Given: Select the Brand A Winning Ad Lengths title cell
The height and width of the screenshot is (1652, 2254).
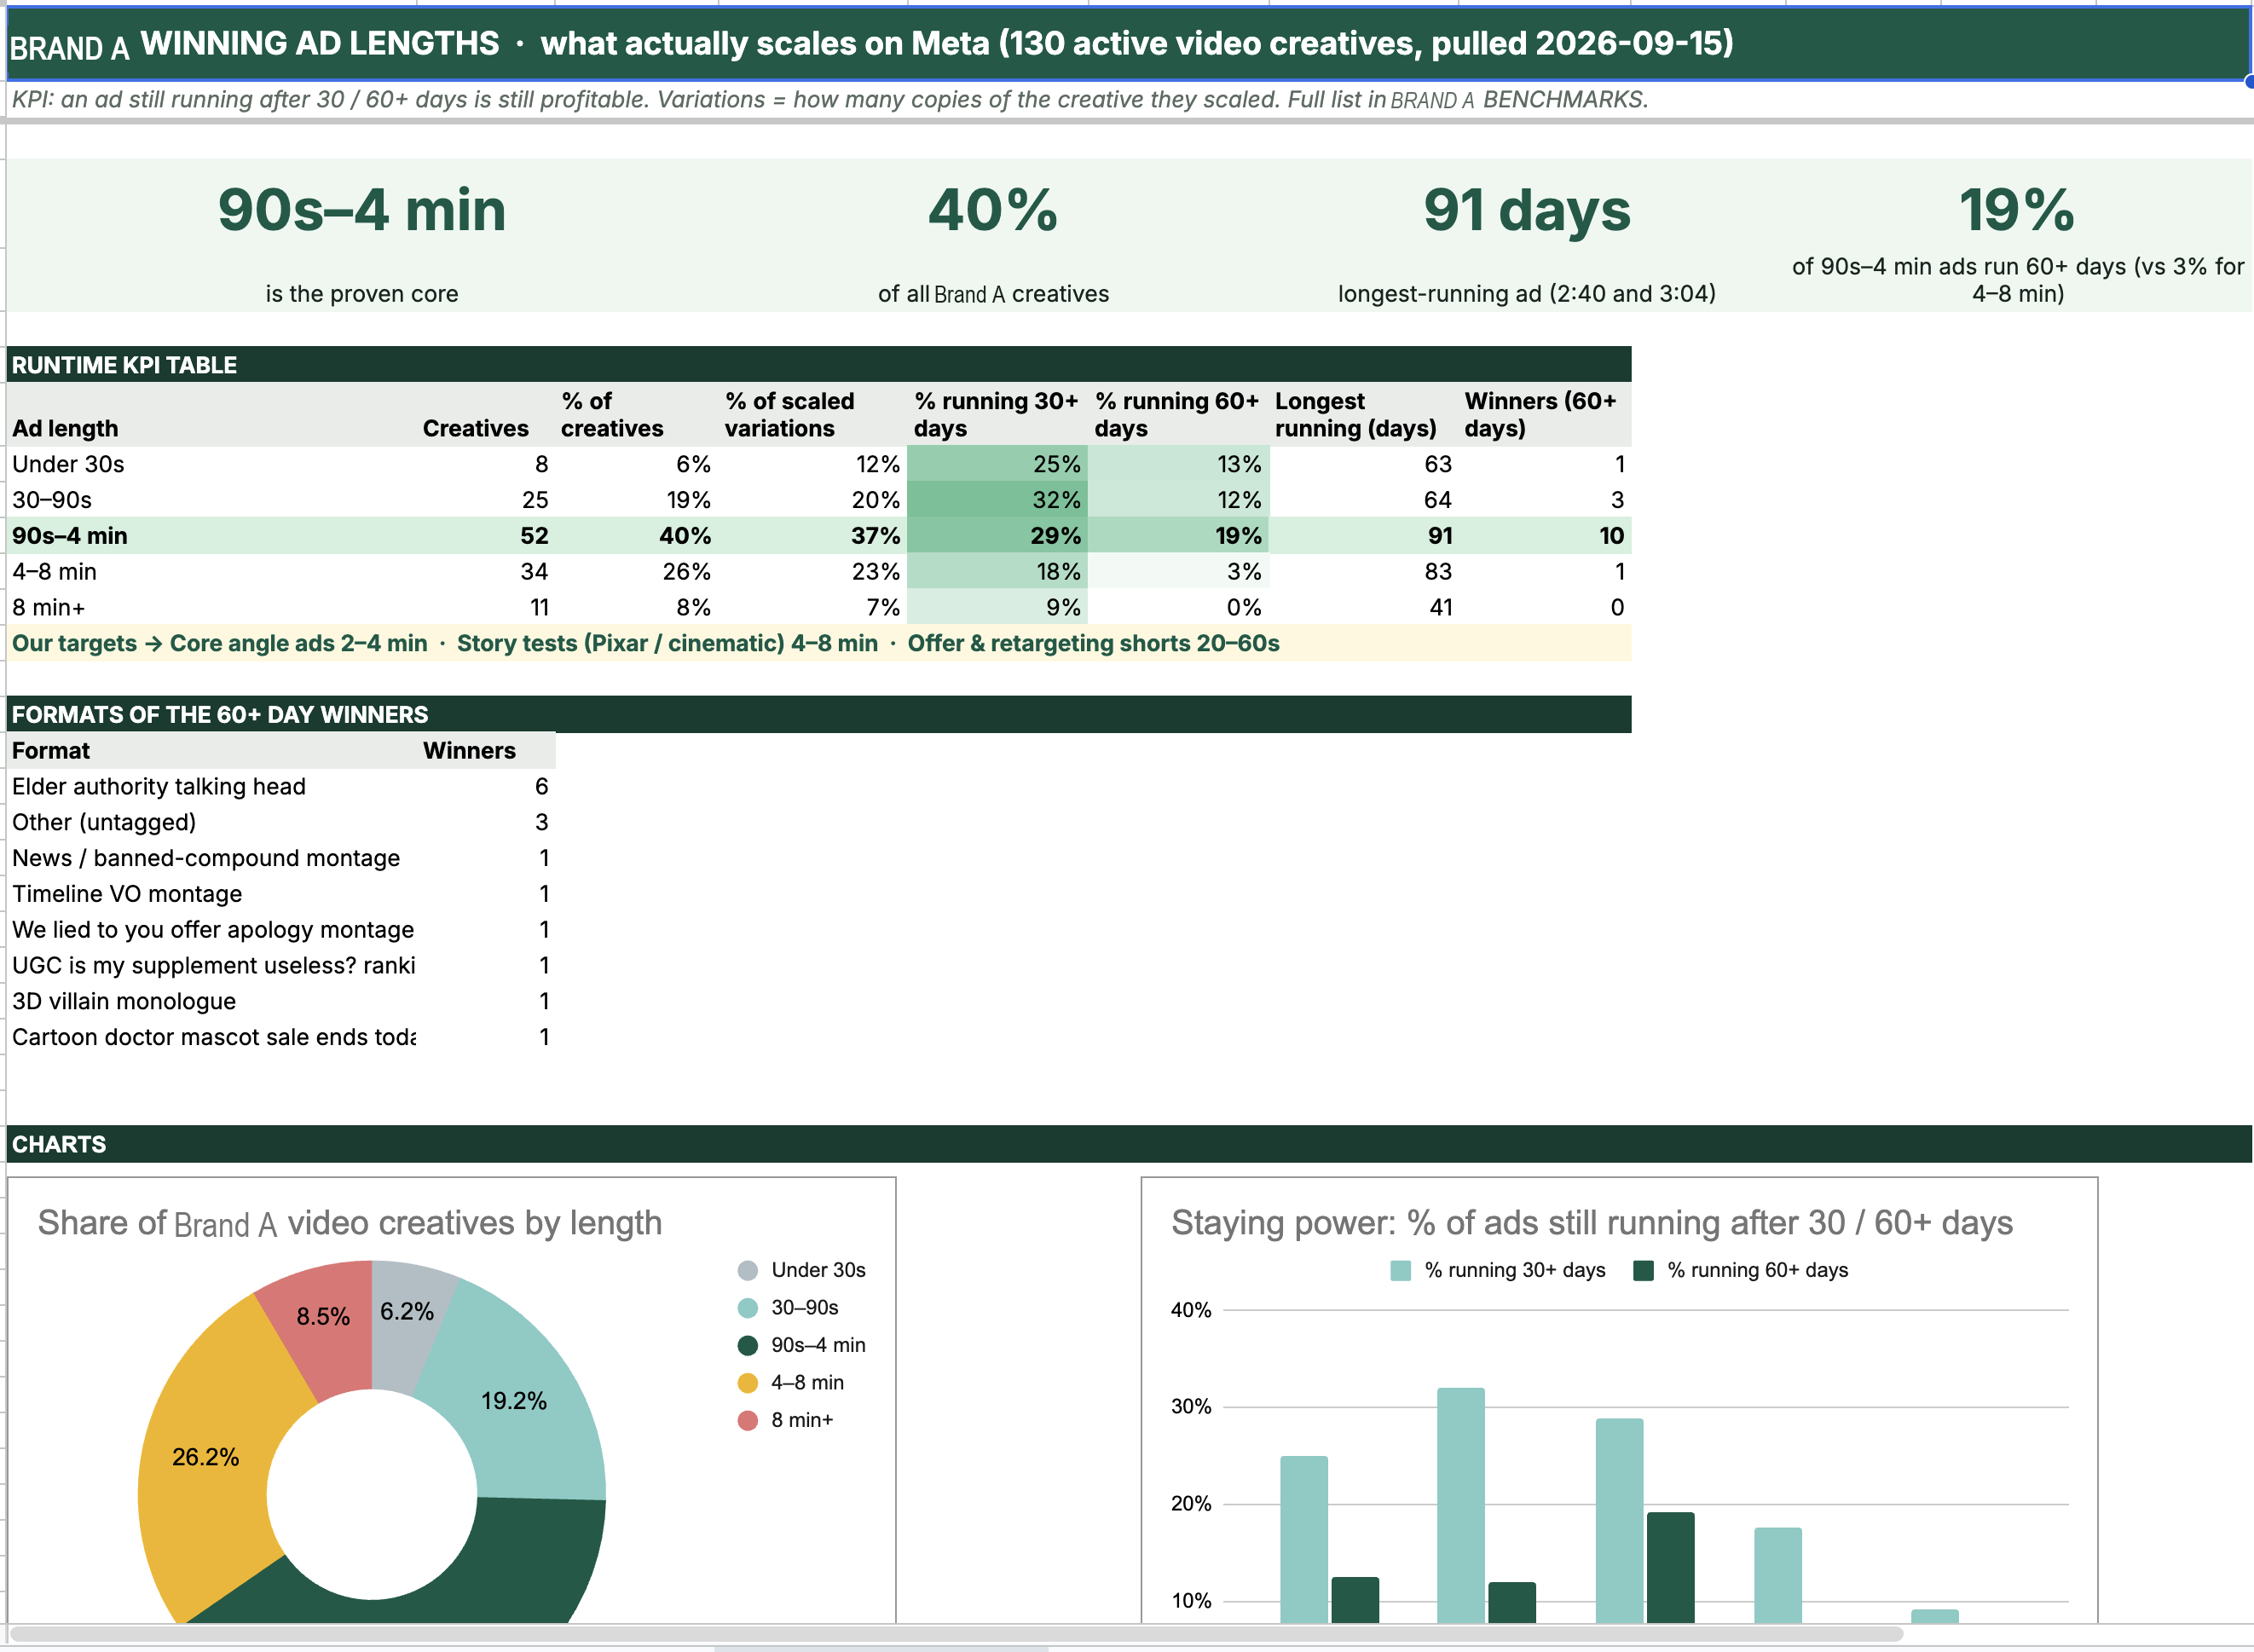Looking at the screenshot, I should tap(1128, 44).
